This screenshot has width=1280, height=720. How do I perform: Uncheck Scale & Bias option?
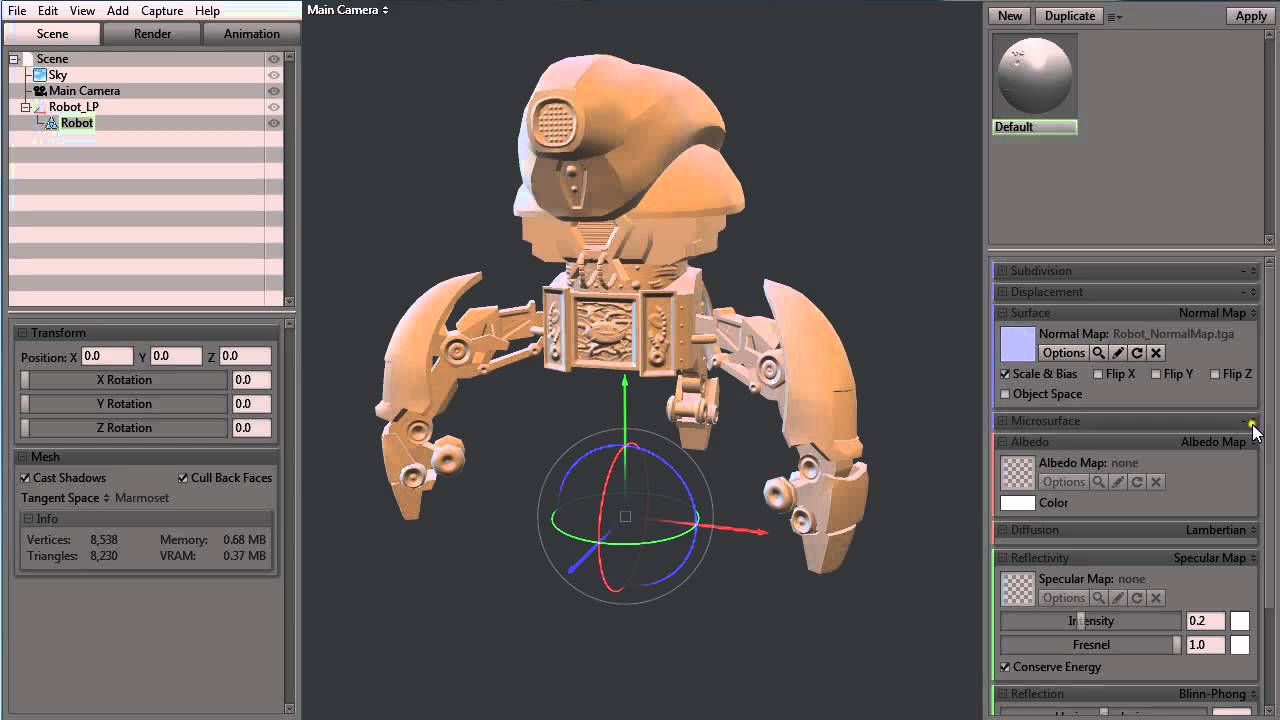[1005, 374]
